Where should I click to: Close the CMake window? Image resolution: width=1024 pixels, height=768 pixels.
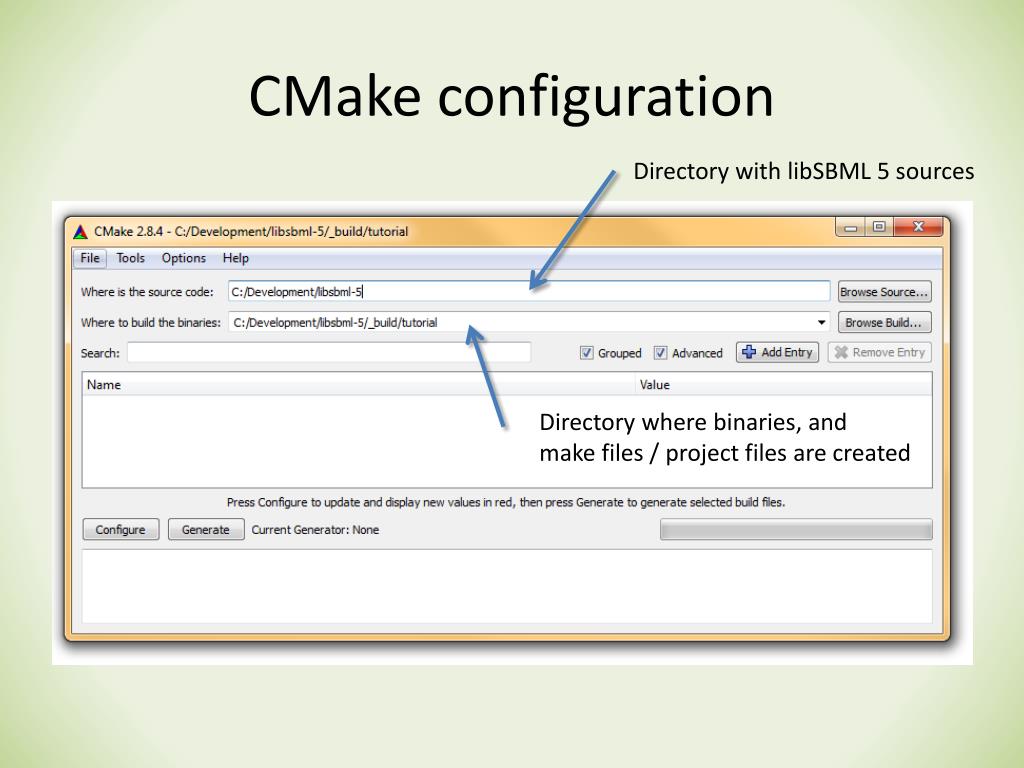click(x=918, y=227)
